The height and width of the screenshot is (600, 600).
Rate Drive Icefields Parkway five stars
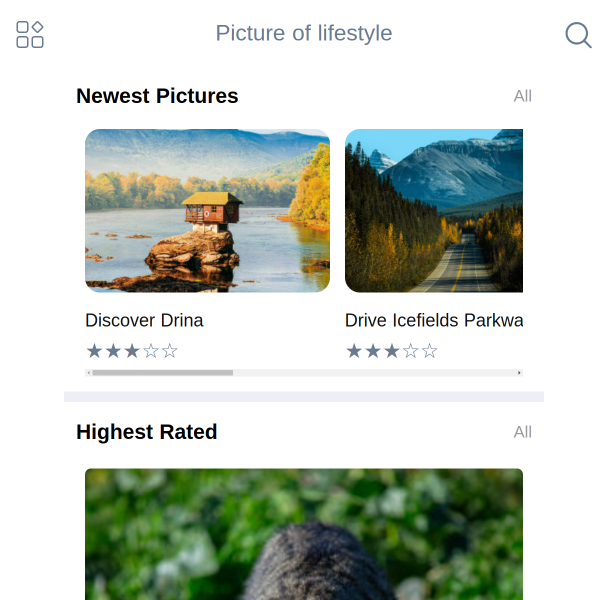(x=430, y=351)
